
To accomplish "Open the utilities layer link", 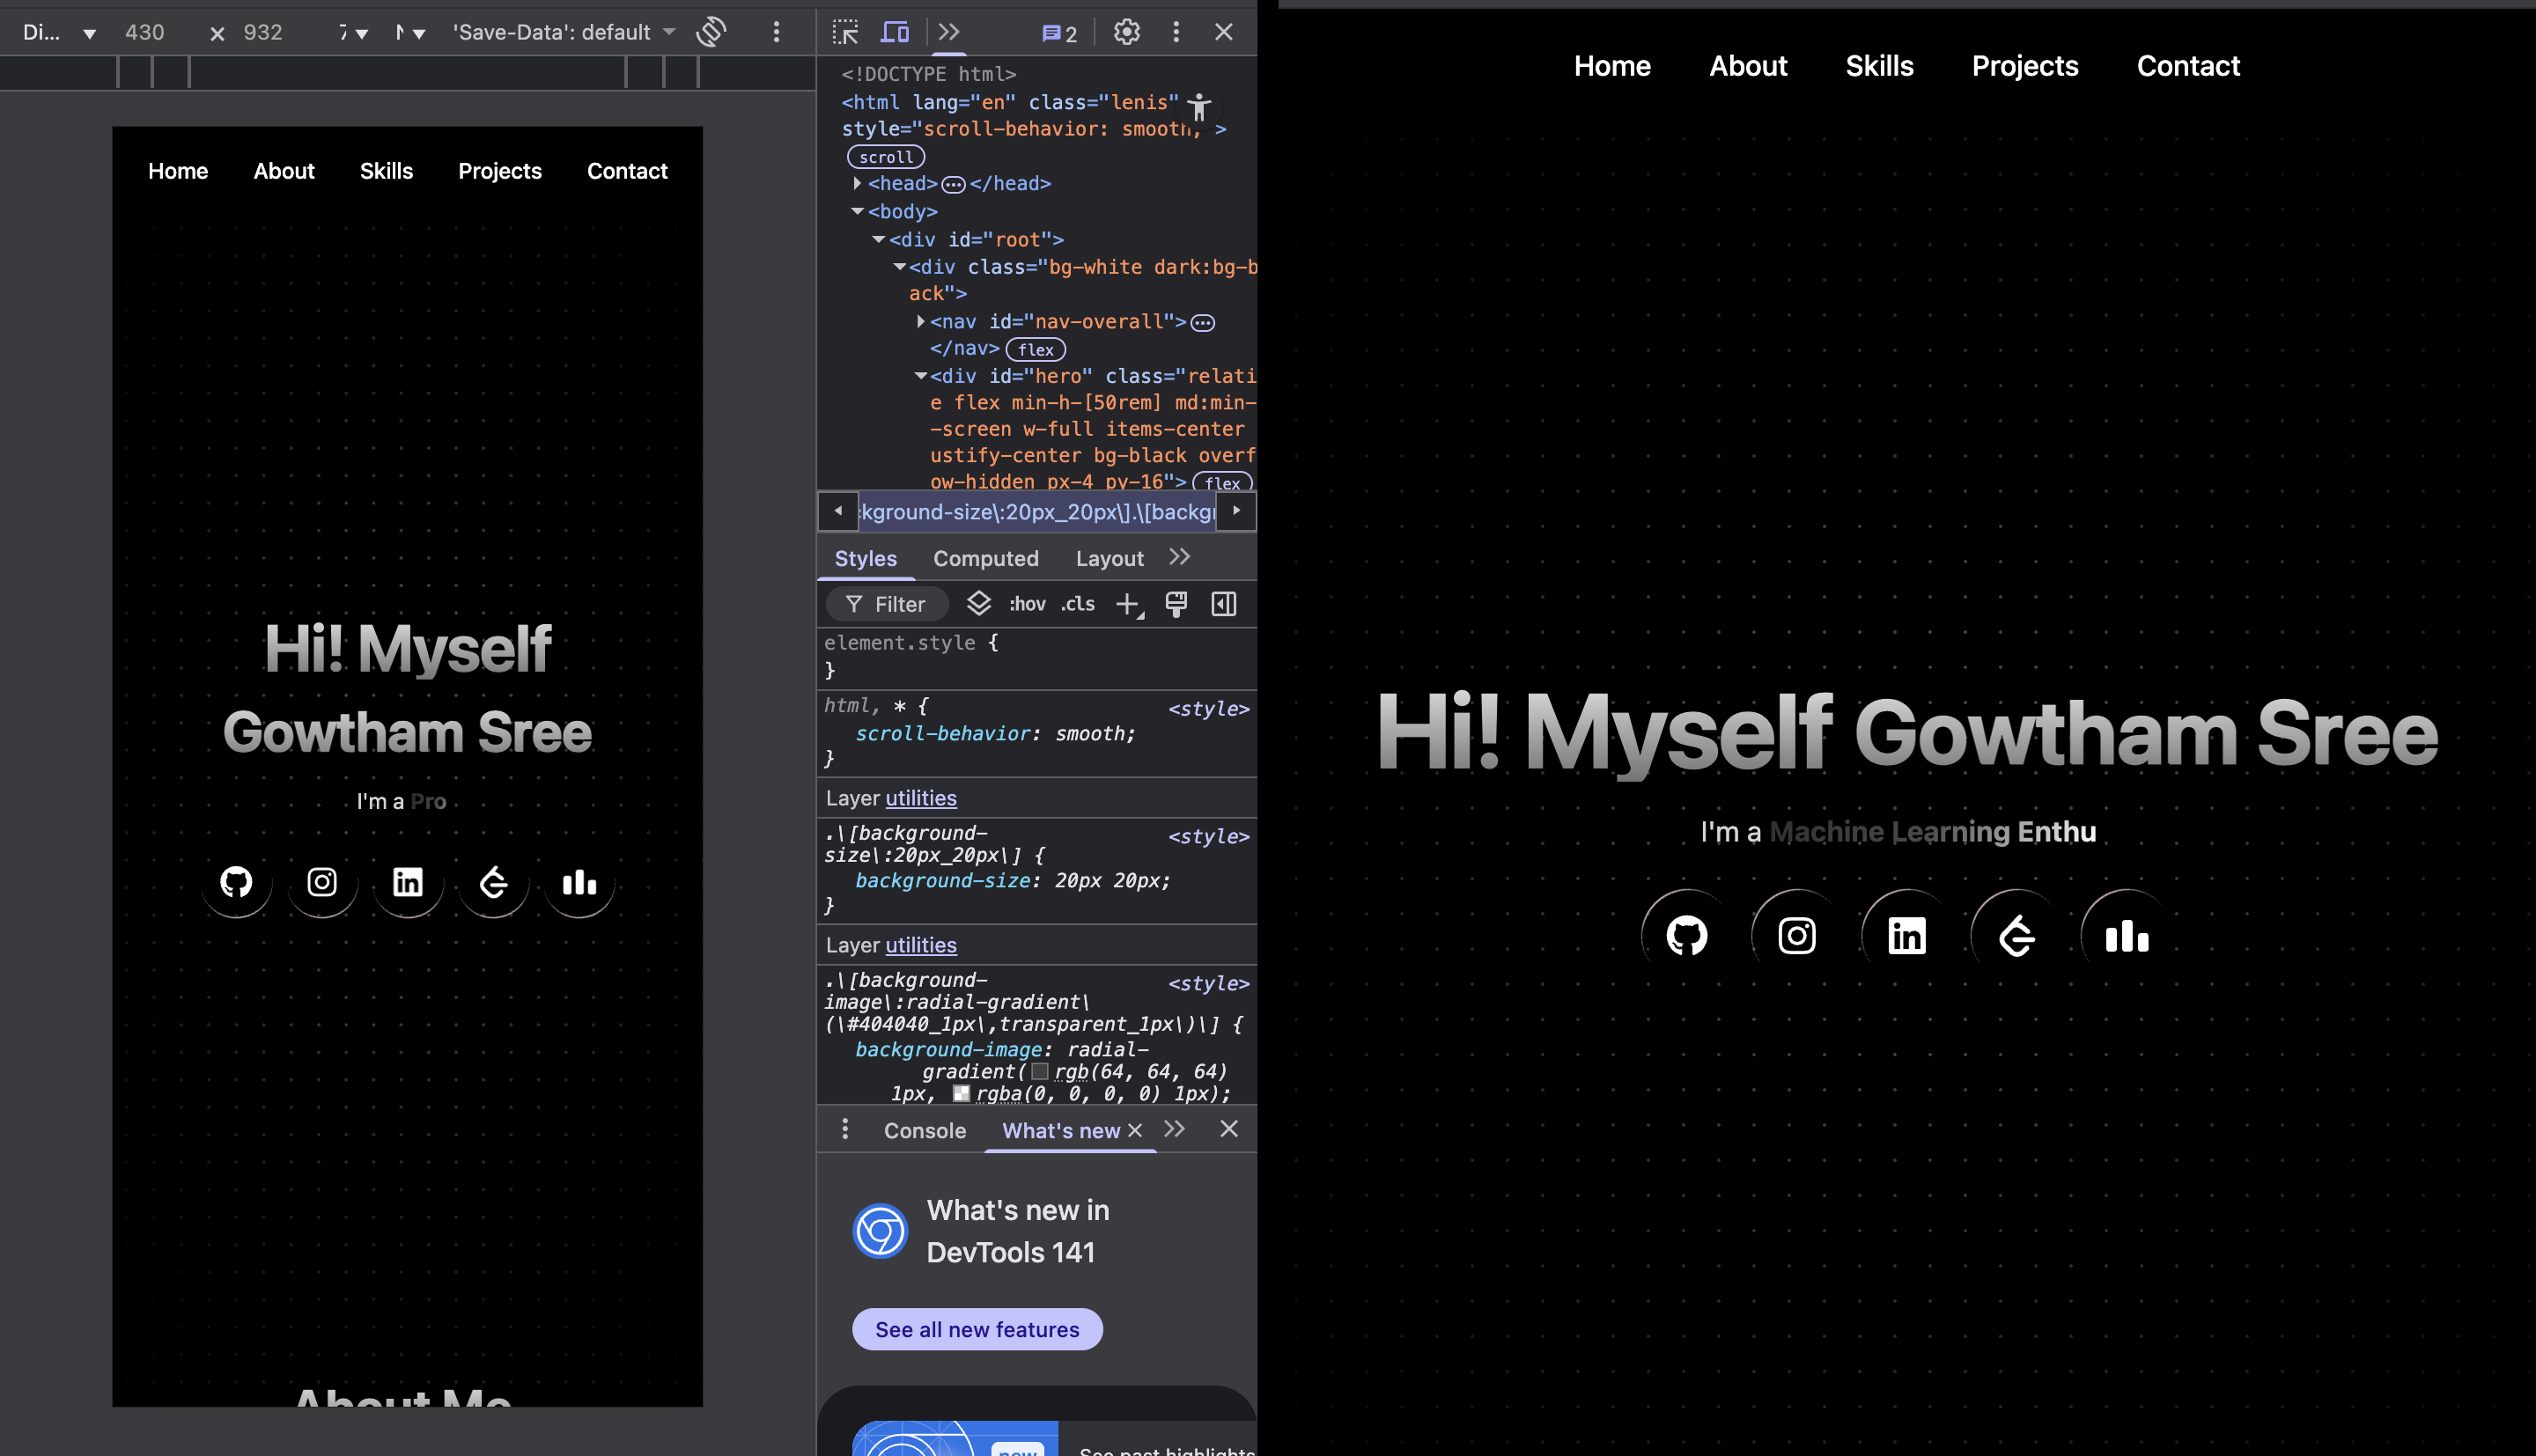I will pos(920,798).
